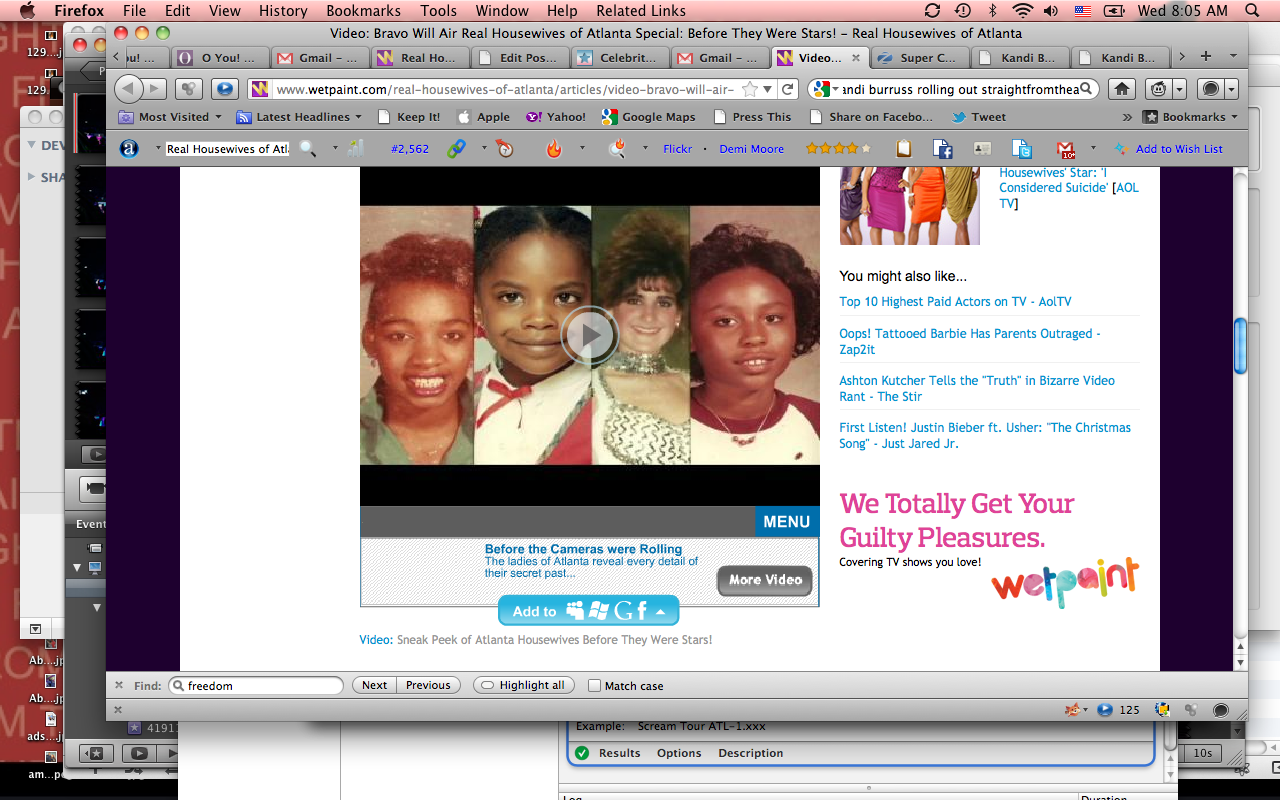This screenshot has height=800, width=1280.
Task: Click the flame hot pages icon
Action: click(x=554, y=149)
